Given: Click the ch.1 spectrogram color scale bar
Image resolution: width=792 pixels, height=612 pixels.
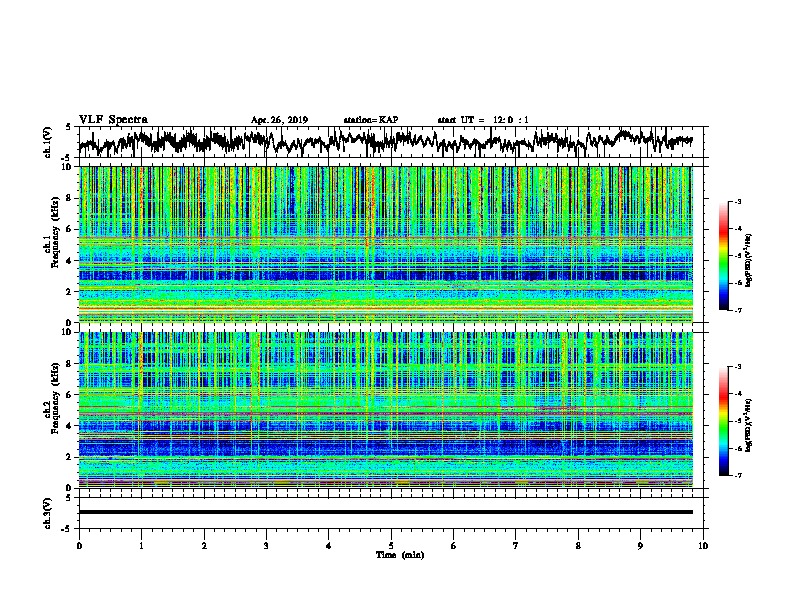Looking at the screenshot, I should click(723, 256).
